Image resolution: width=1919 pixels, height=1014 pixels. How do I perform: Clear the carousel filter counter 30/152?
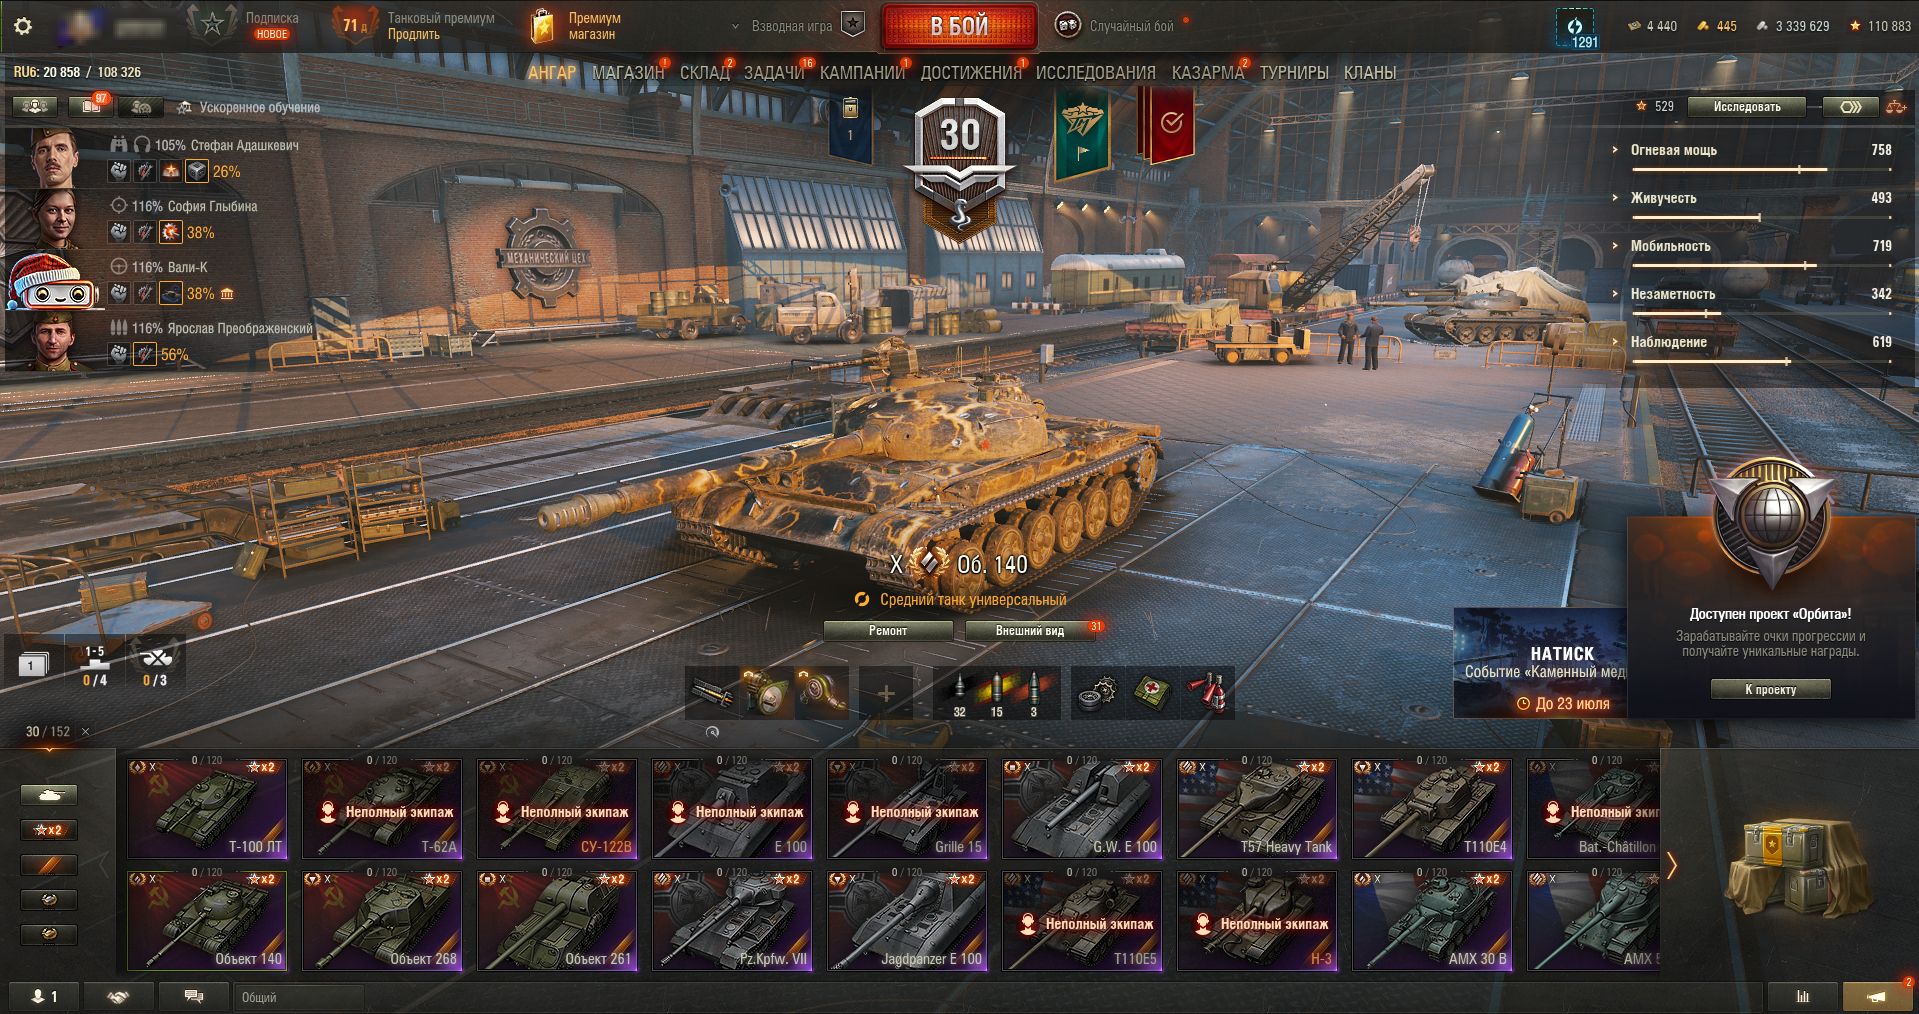tap(85, 732)
